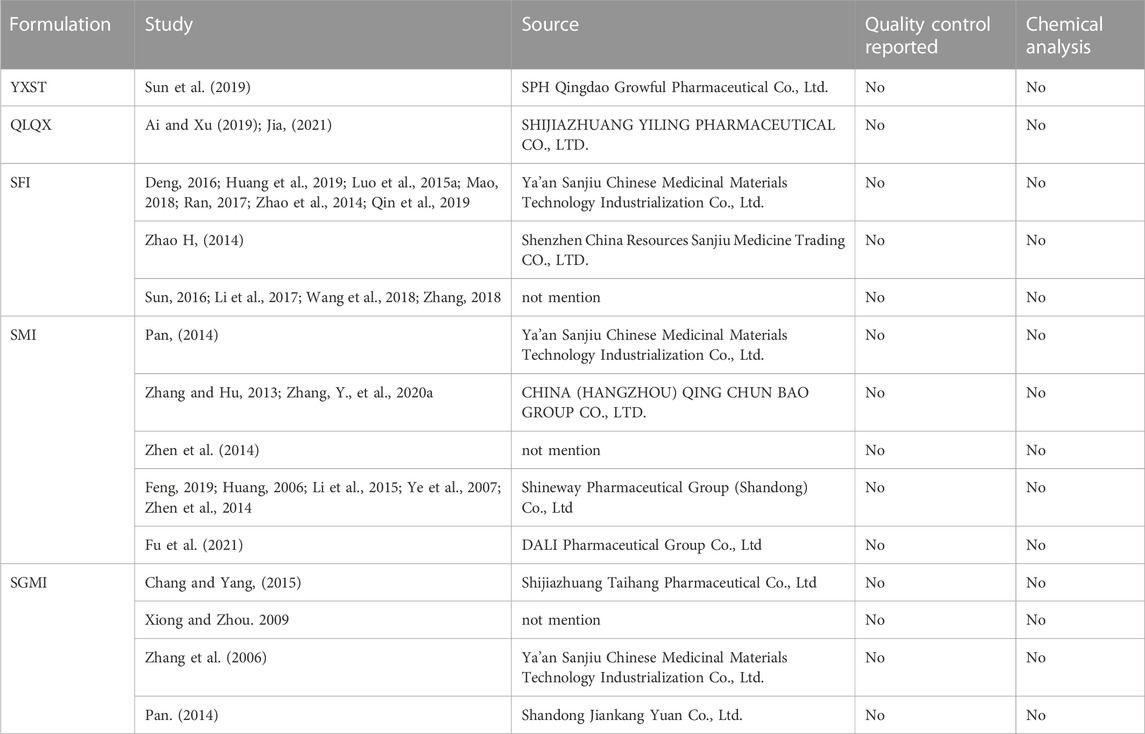Viewport: 1145px width, 734px height.
Task: Click the study cell starting "Feng, 2019; Huang, 2006"
Action: coord(323,497)
